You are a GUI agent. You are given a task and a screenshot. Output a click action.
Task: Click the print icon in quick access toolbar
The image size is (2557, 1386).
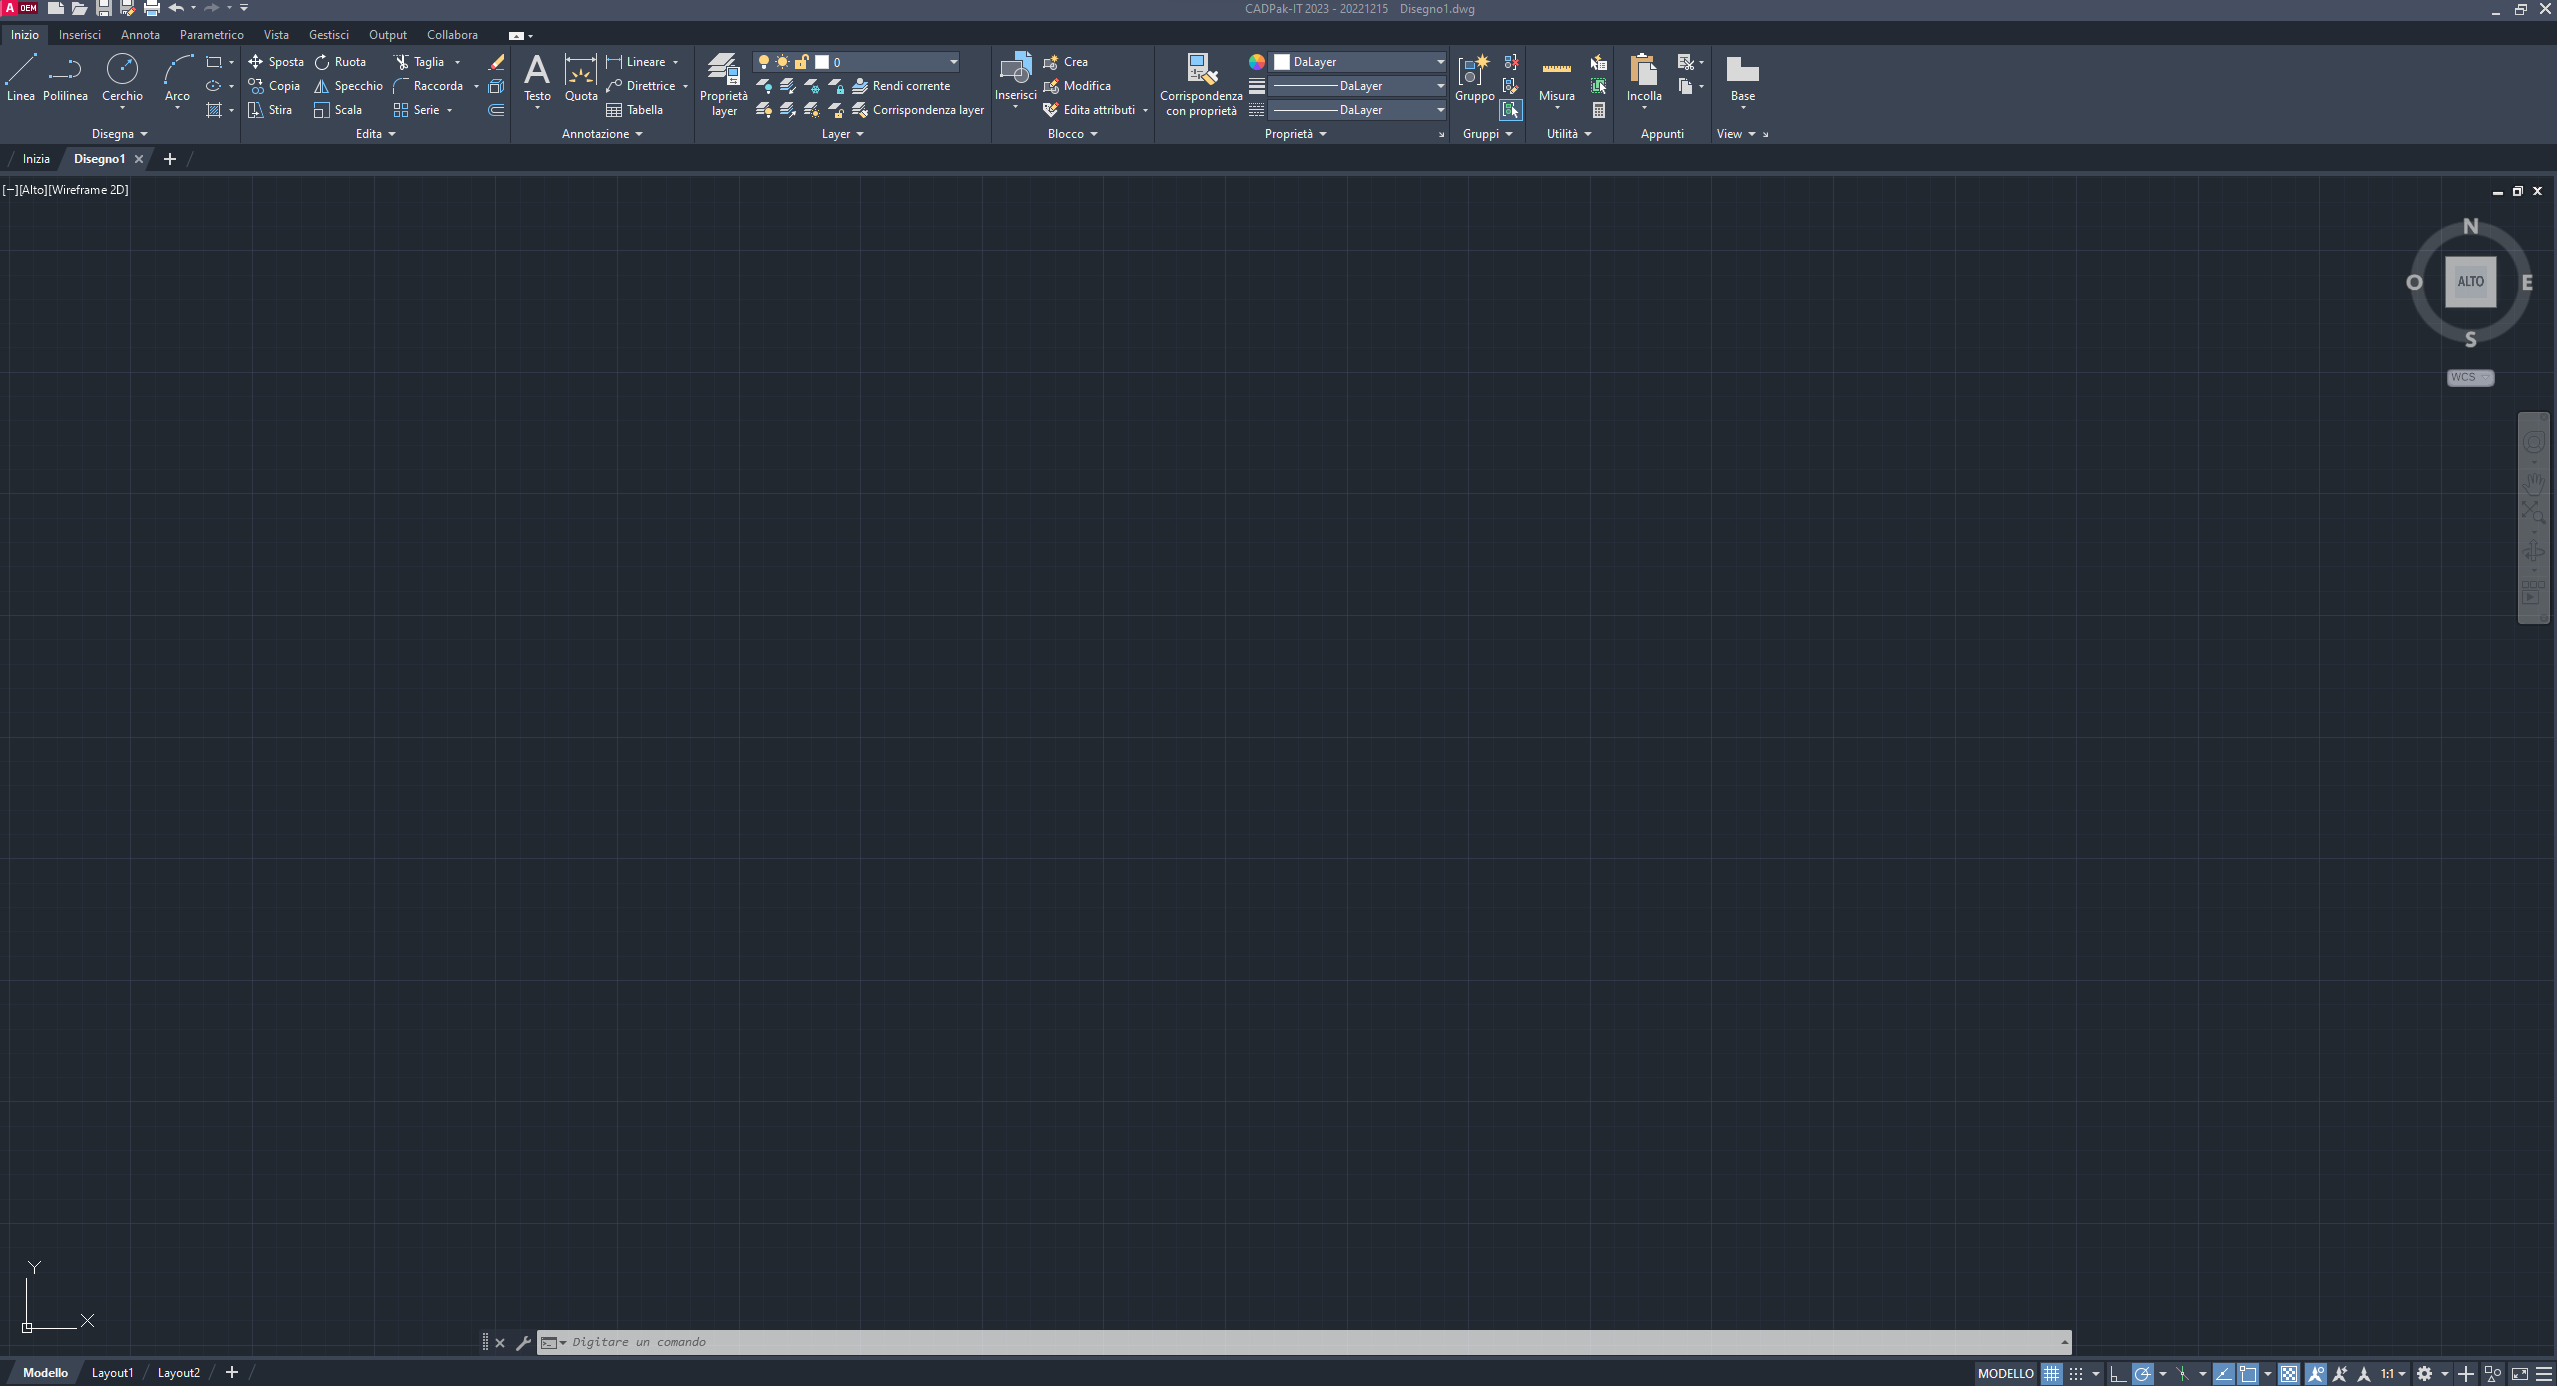coord(152,8)
